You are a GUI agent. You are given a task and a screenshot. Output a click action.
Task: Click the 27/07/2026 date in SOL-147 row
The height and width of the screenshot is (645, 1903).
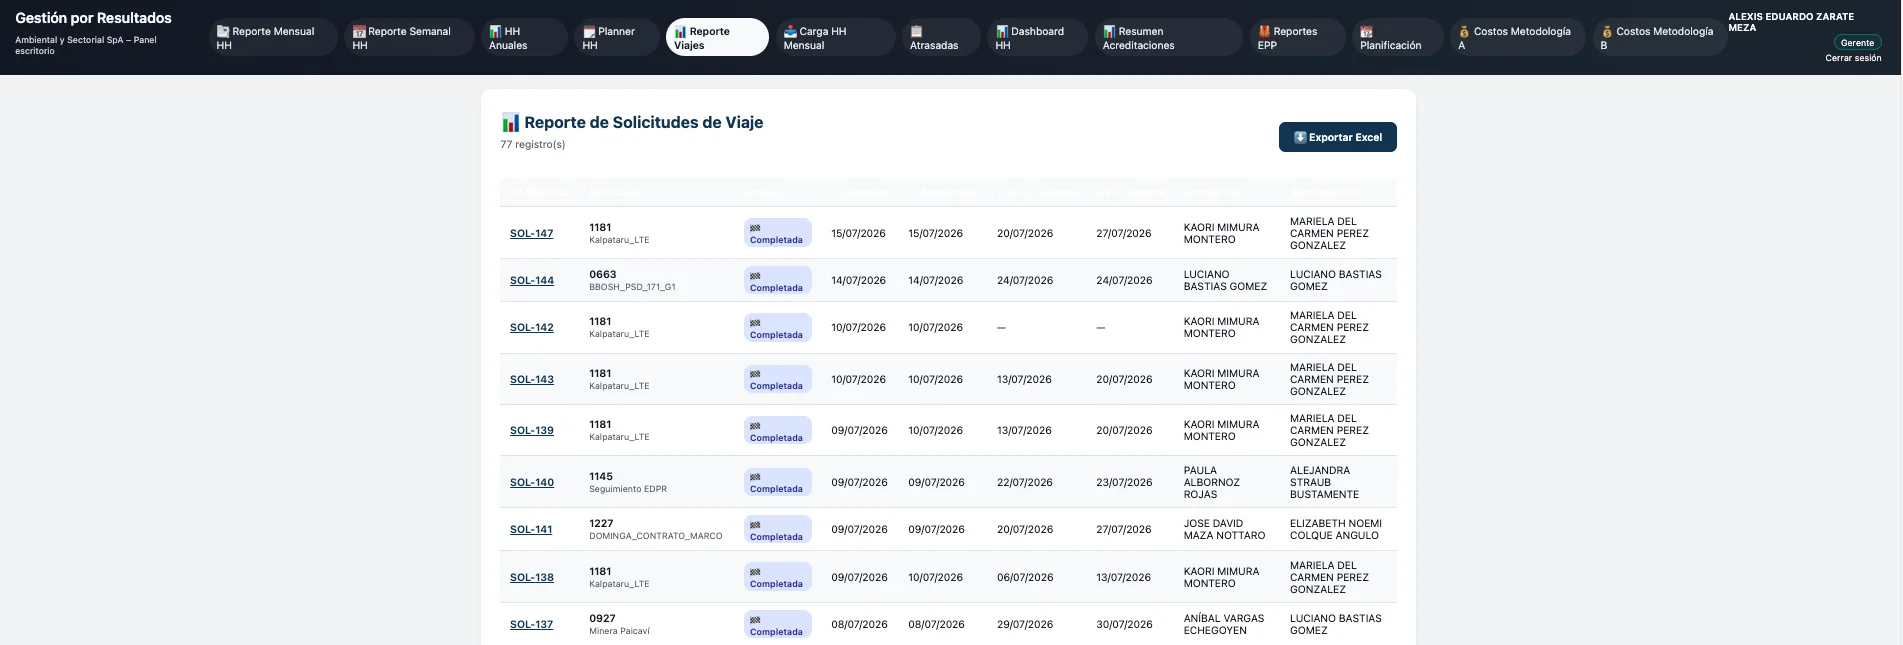pyautogui.click(x=1123, y=233)
